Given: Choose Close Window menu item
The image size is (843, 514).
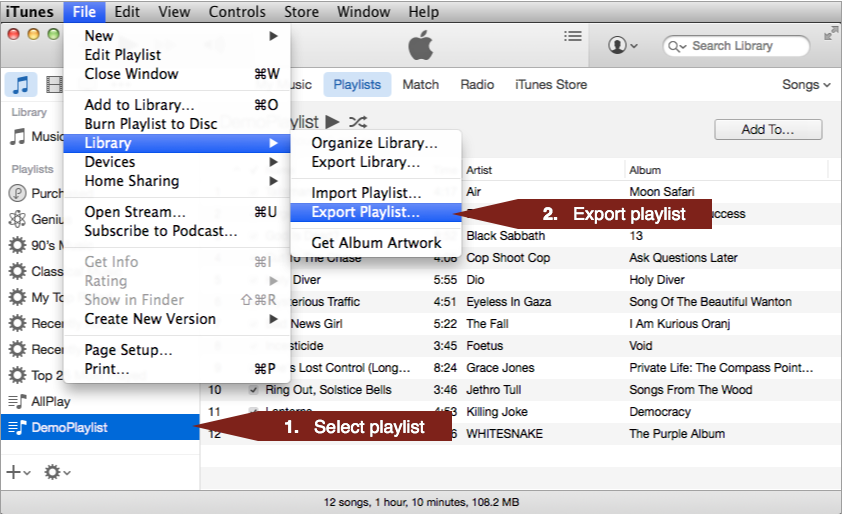Looking at the screenshot, I should 177,74.
